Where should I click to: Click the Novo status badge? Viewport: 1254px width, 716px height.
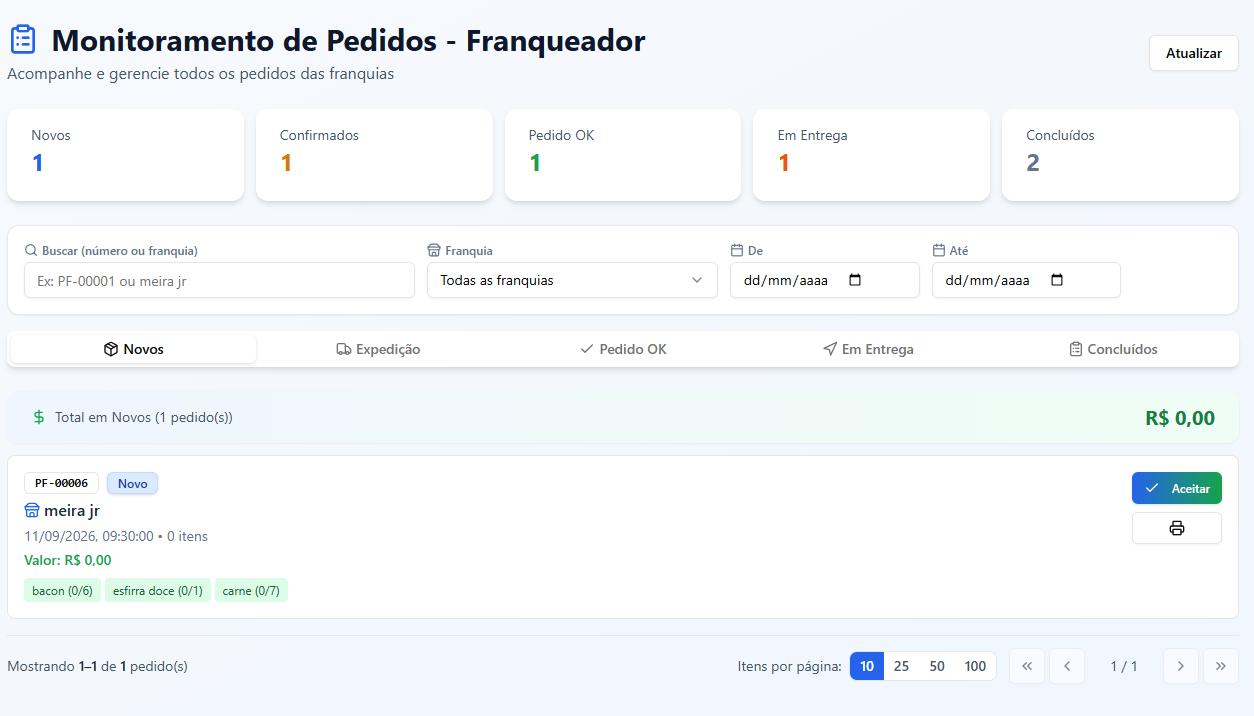tap(132, 483)
